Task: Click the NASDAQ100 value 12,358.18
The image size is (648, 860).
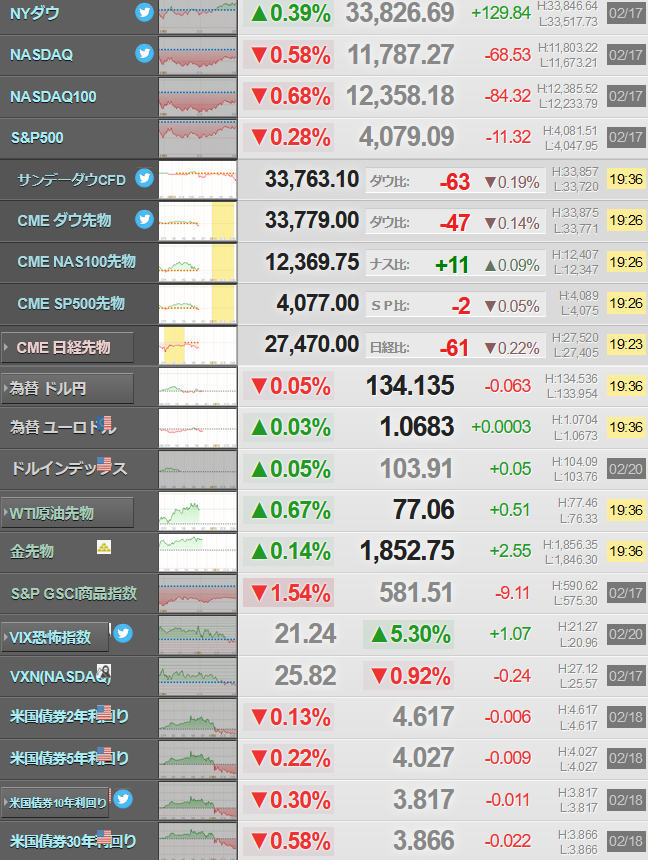Action: 400,95
